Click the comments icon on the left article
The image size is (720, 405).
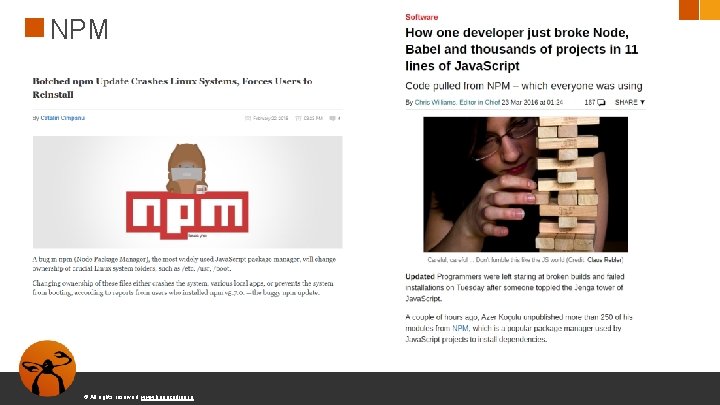click(332, 118)
